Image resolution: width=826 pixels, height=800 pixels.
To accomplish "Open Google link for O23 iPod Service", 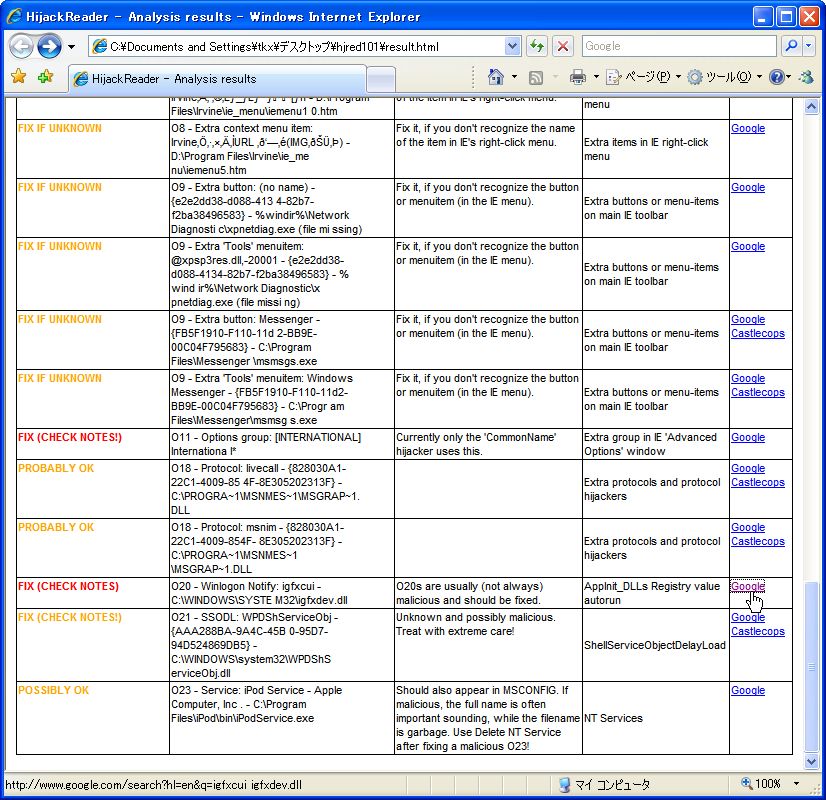I will click(x=748, y=690).
